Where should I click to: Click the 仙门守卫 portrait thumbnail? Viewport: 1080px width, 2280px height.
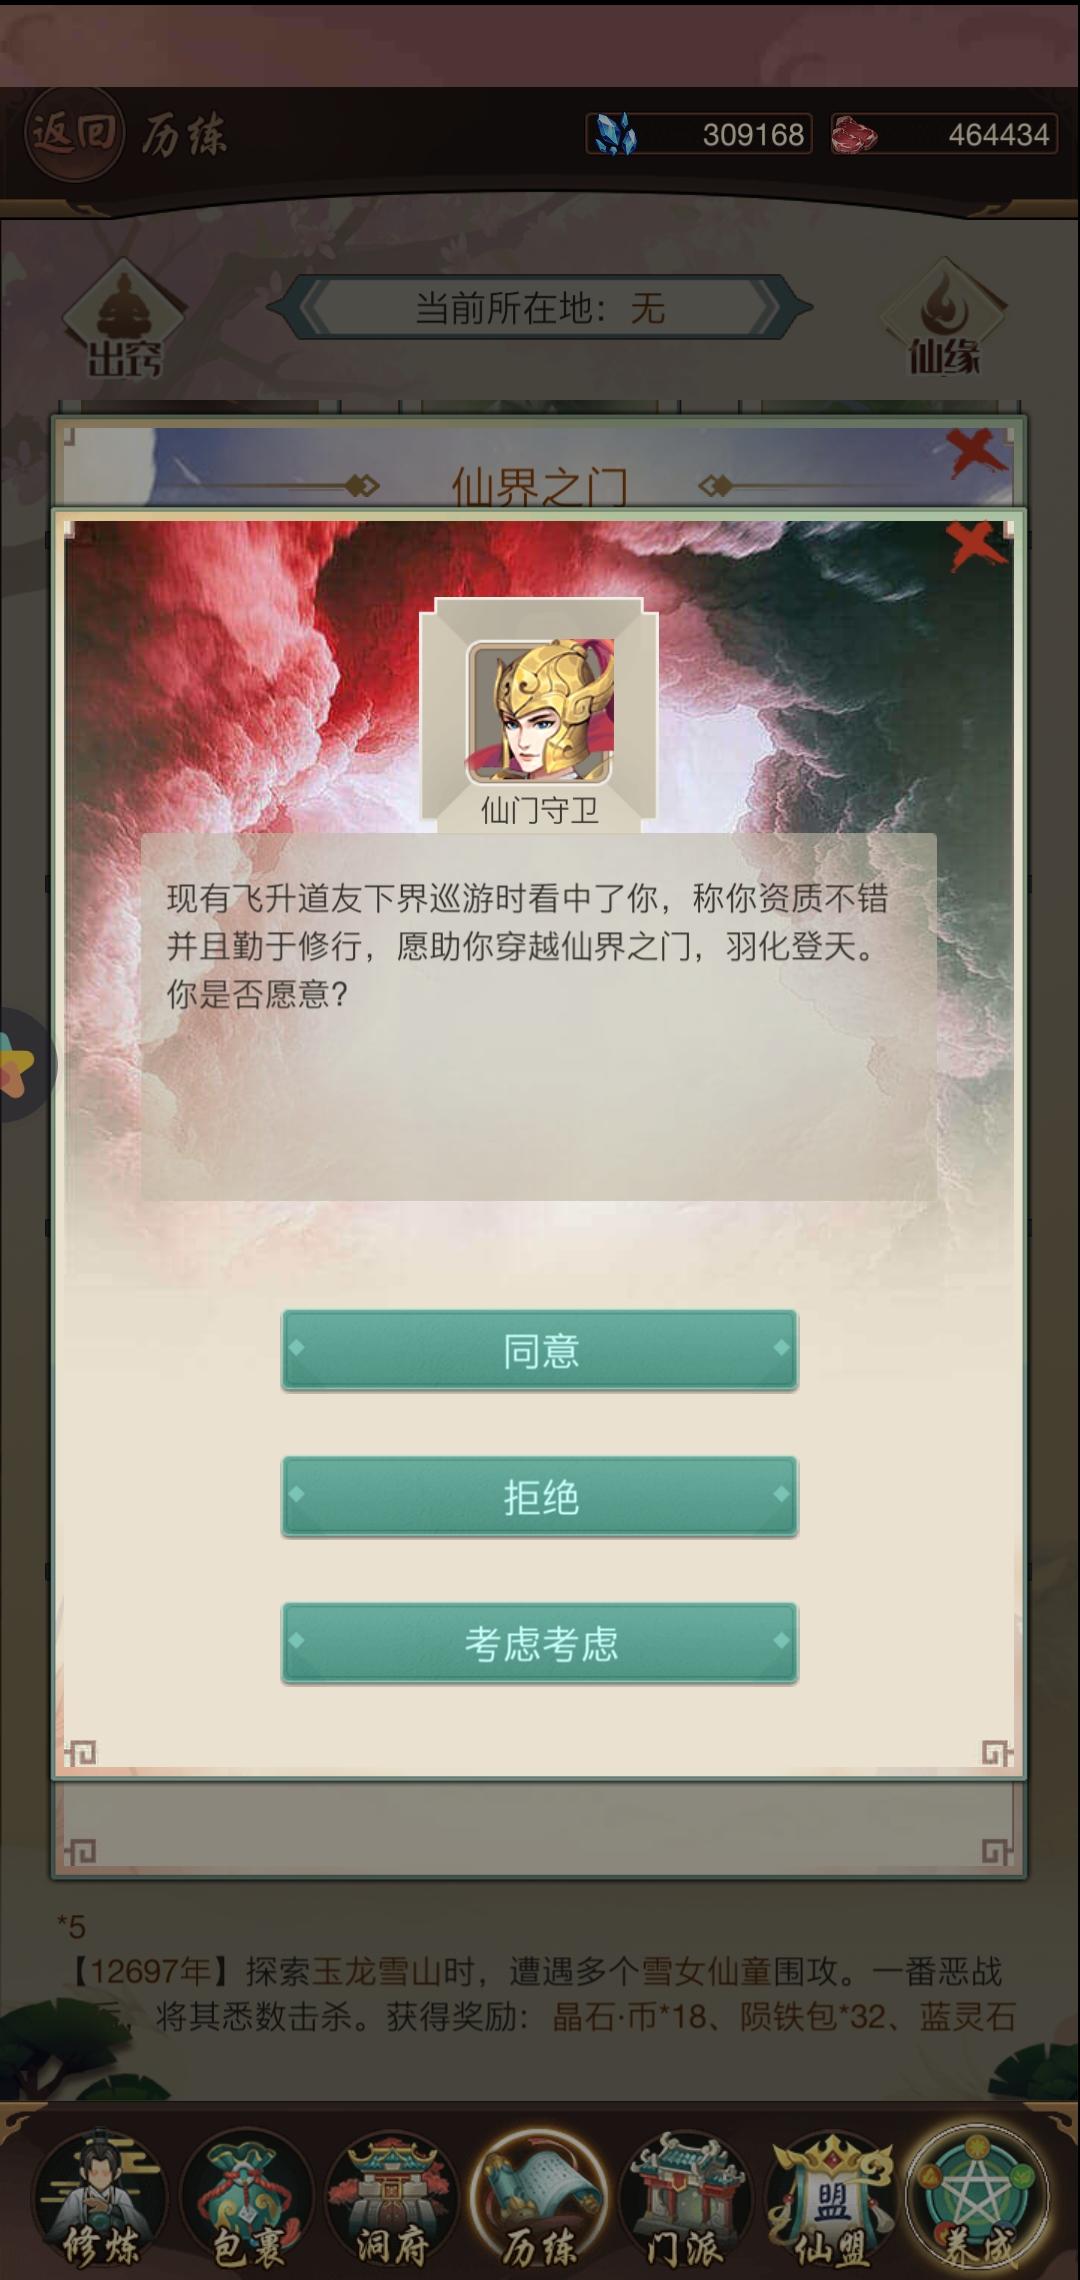pos(540,711)
